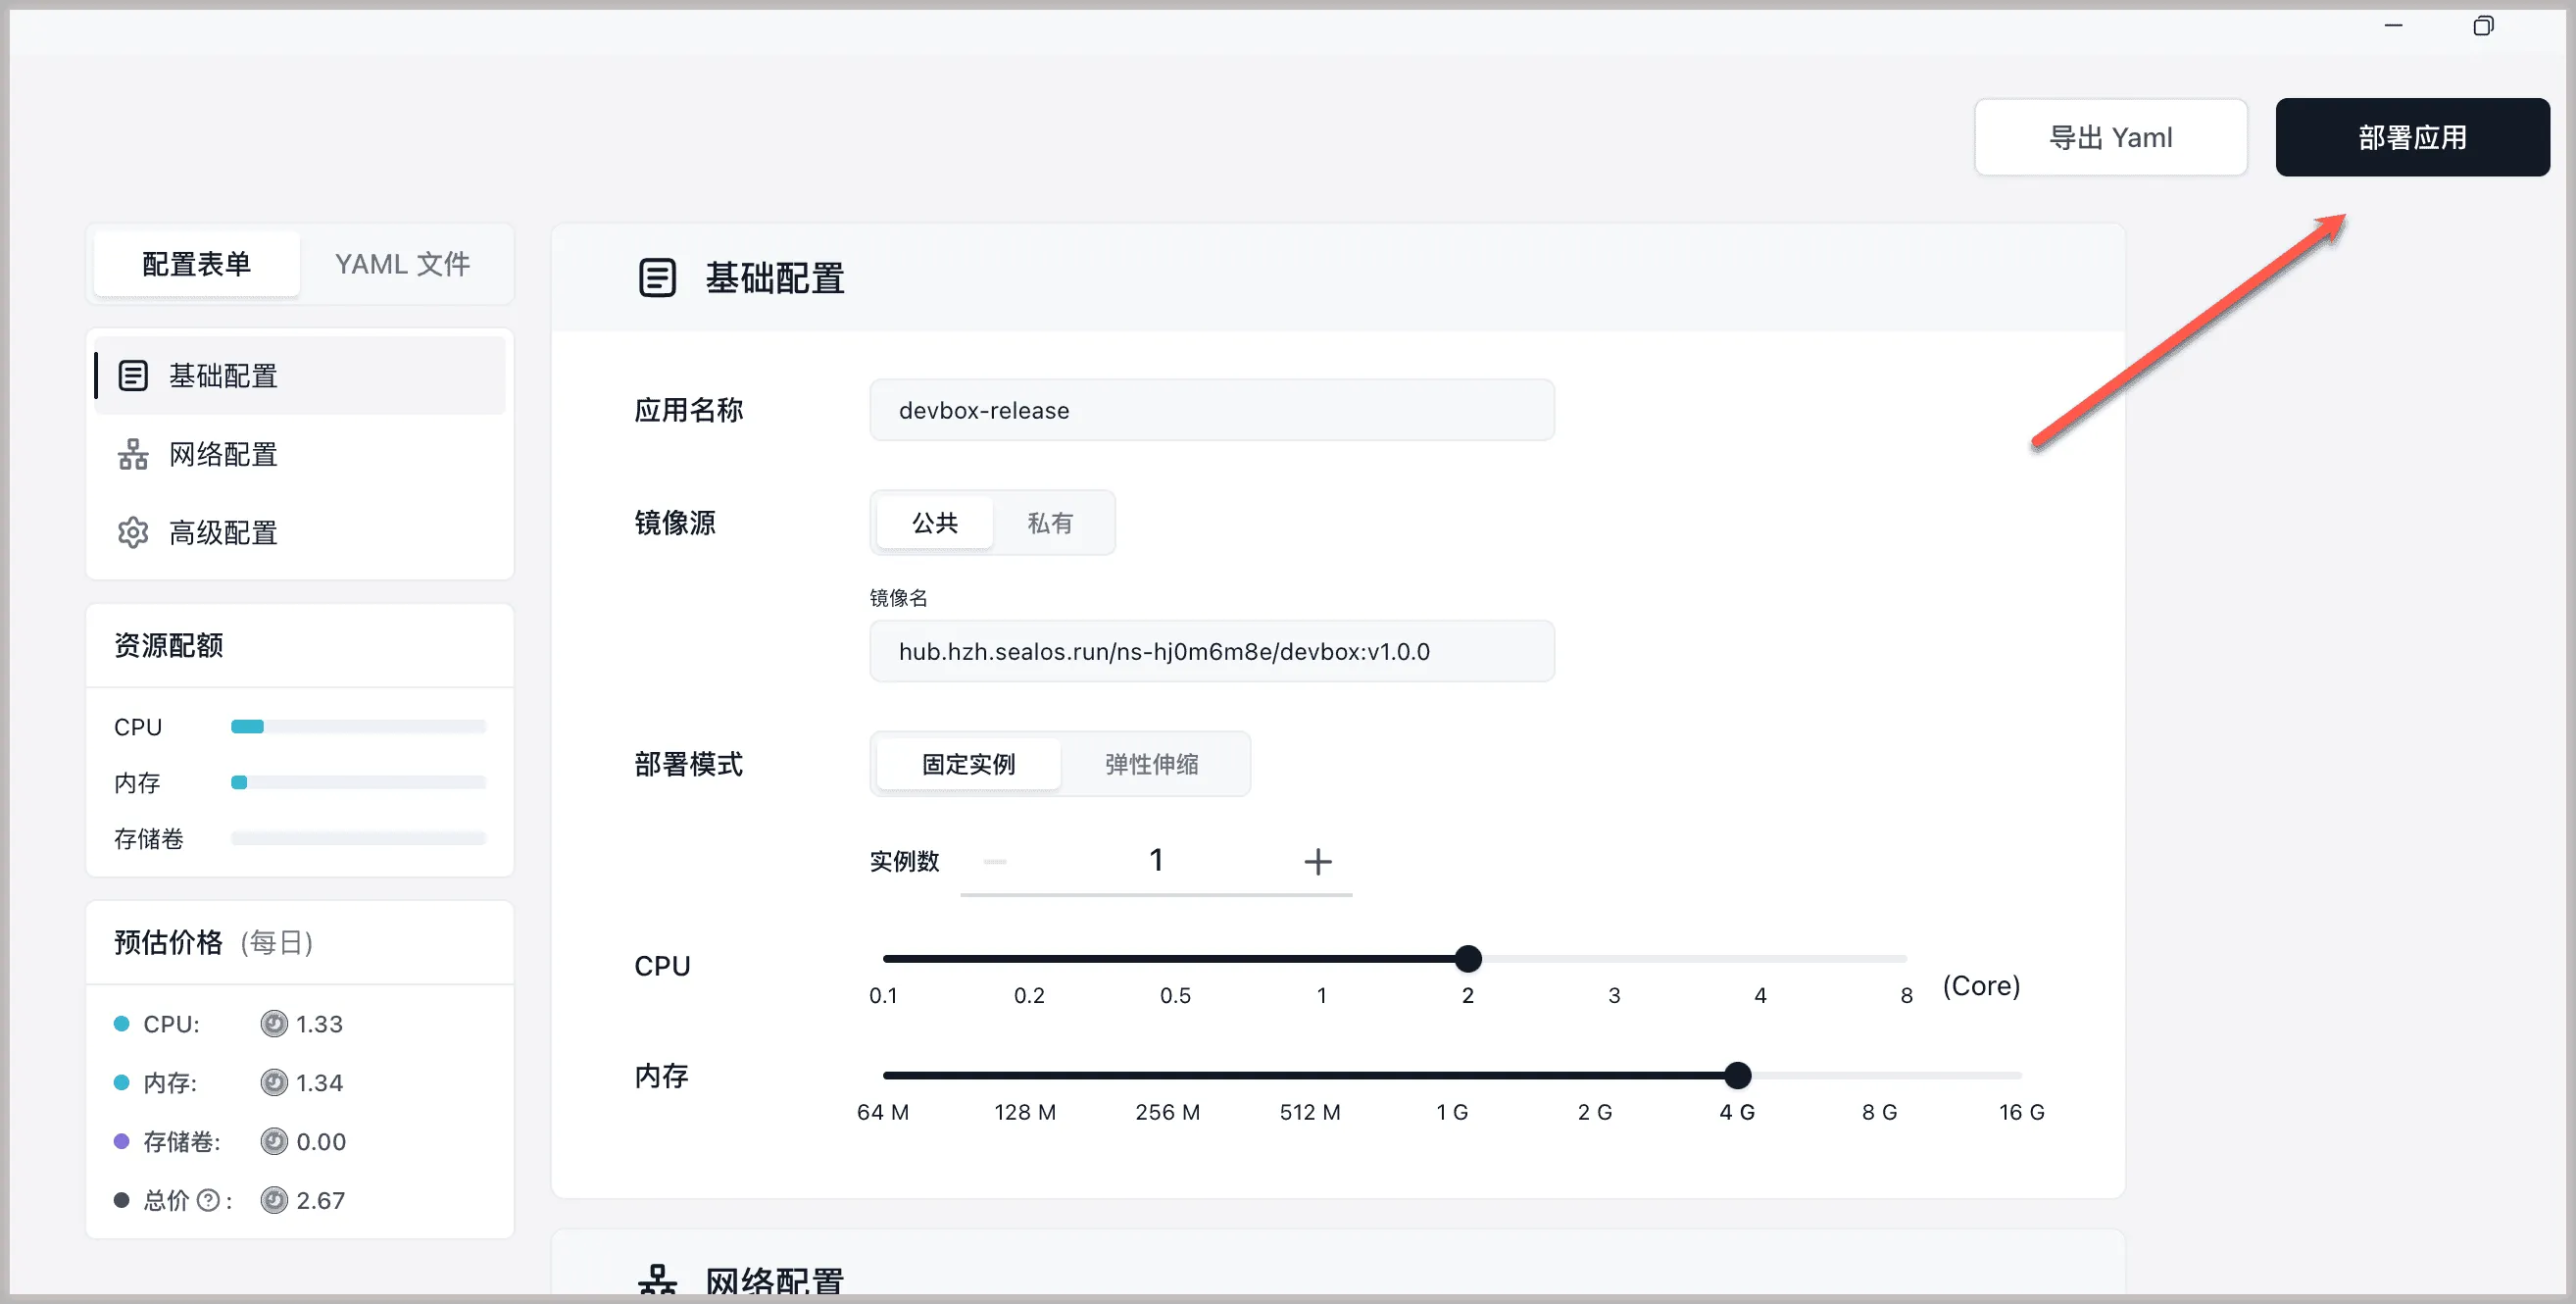Set memory slider to 8 G mark
2576x1304 pixels.
(x=1879, y=1076)
